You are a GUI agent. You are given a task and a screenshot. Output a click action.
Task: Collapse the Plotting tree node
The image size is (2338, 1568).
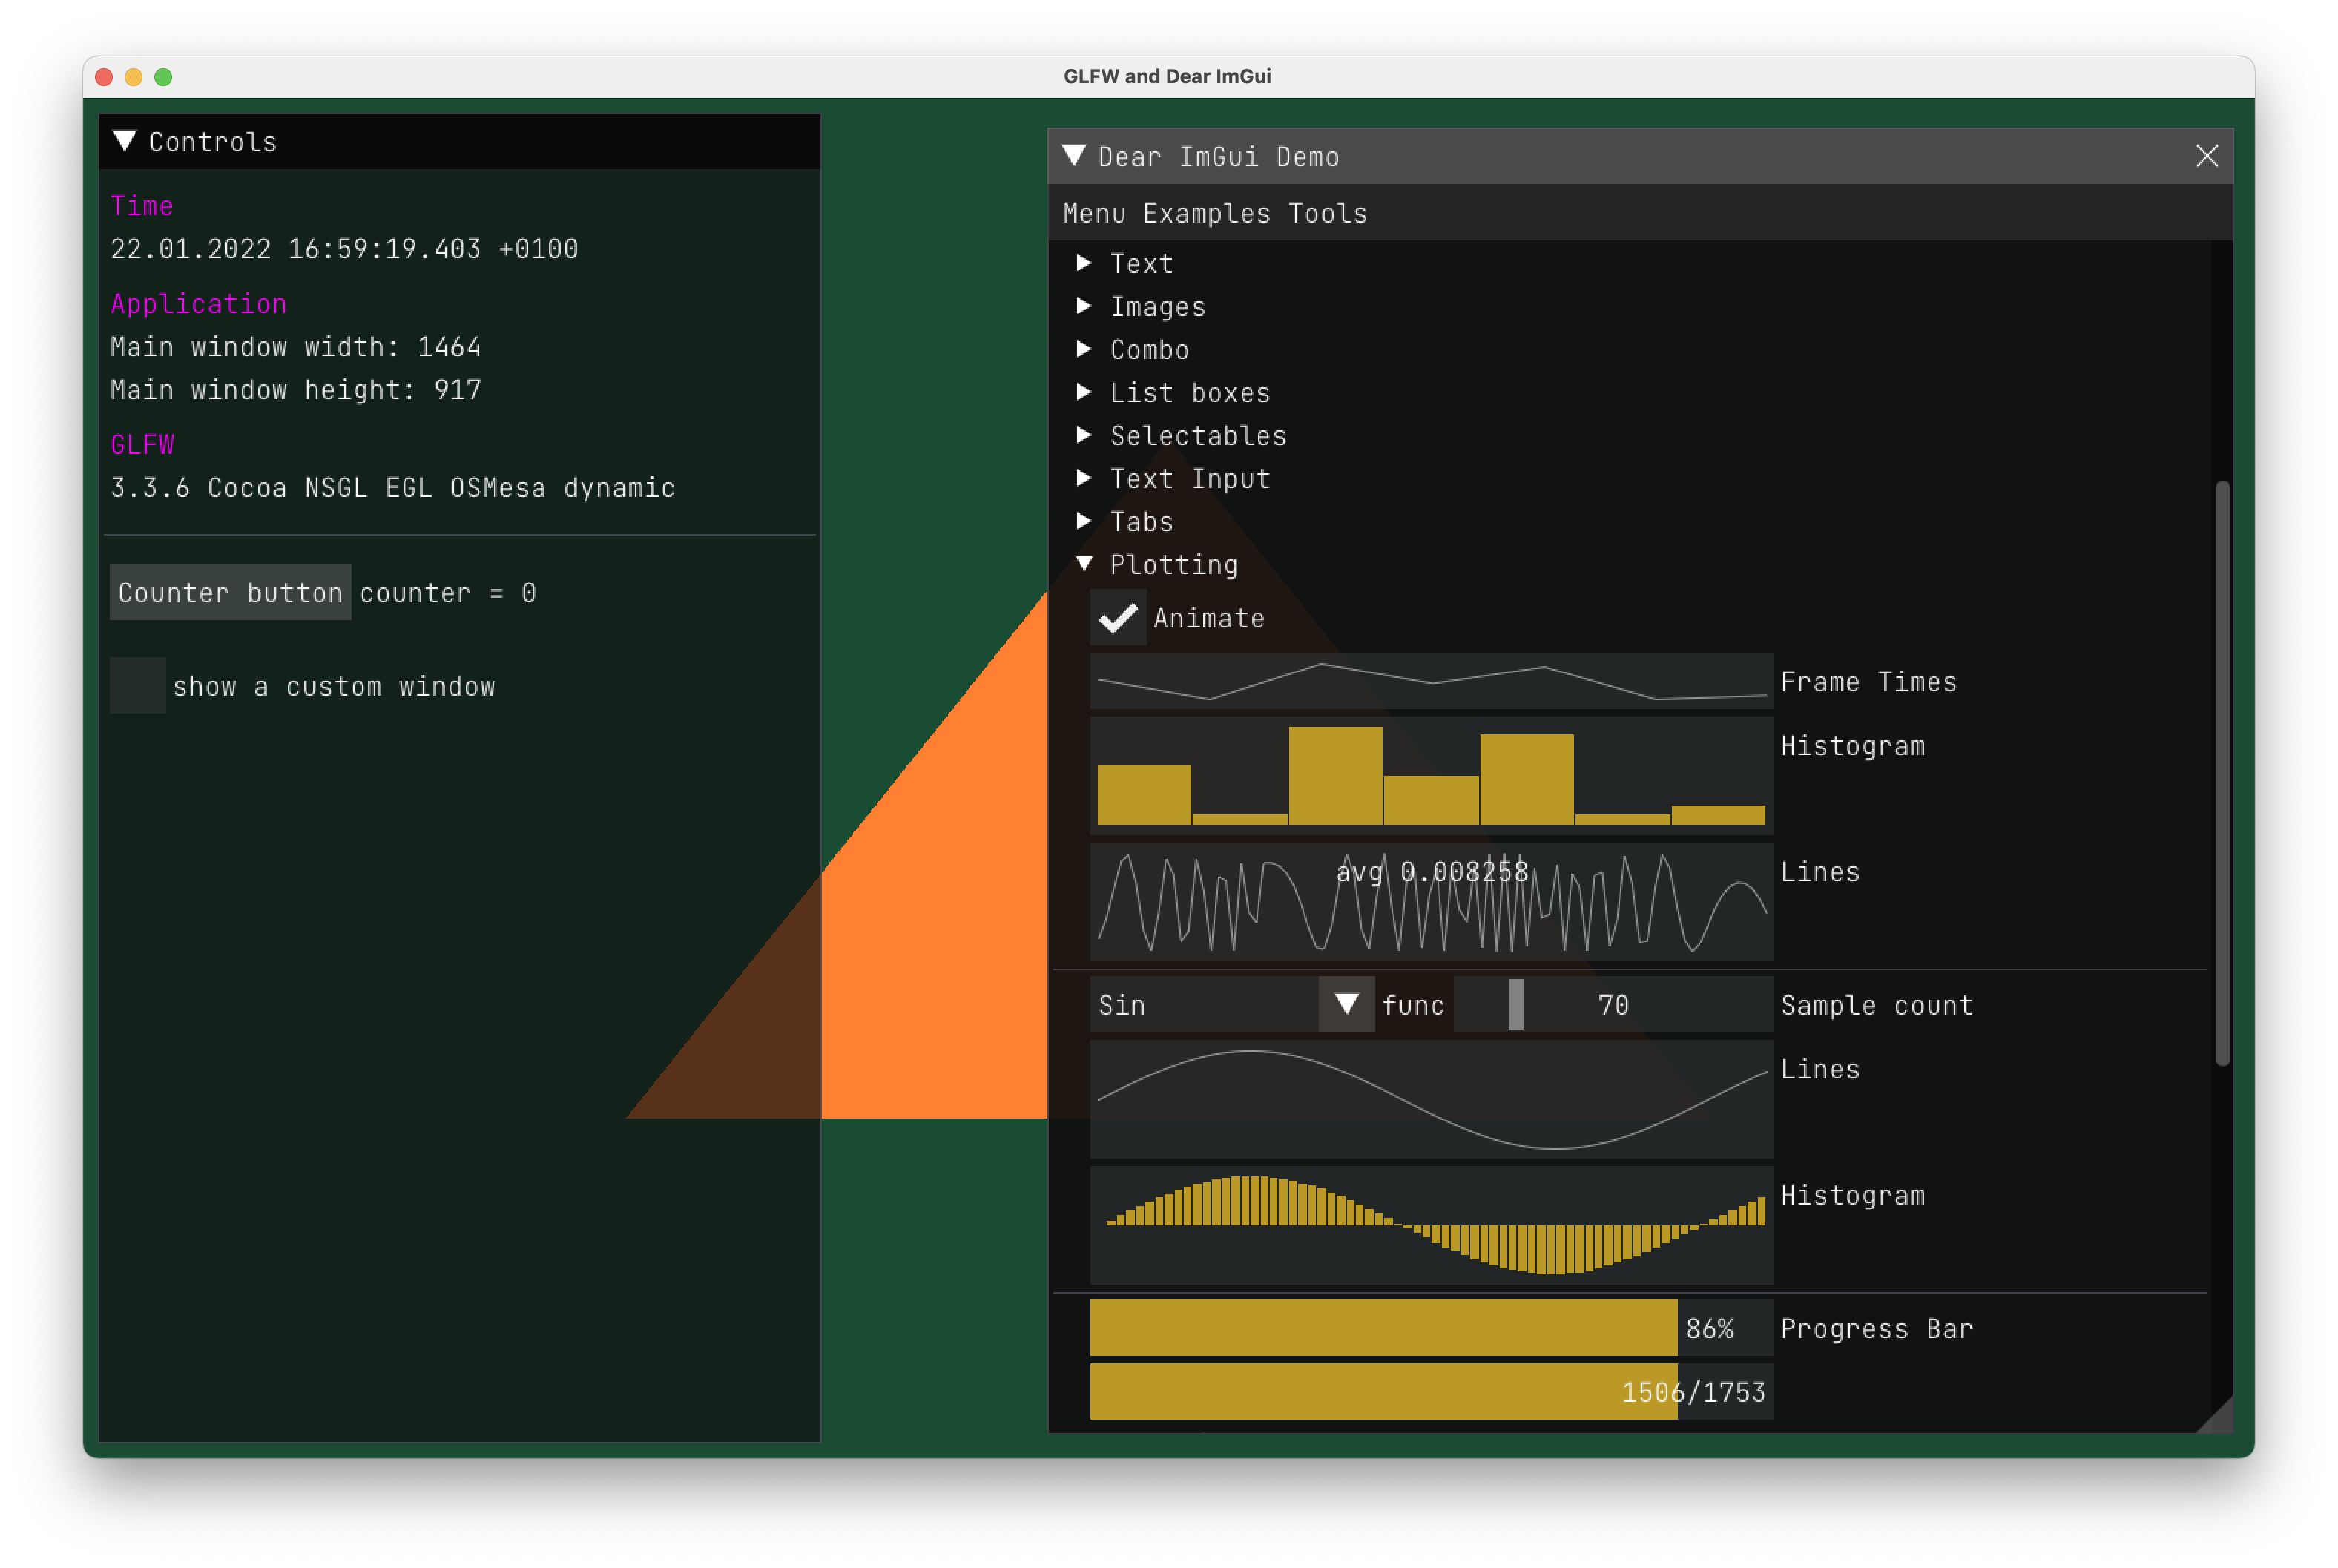[x=1084, y=564]
